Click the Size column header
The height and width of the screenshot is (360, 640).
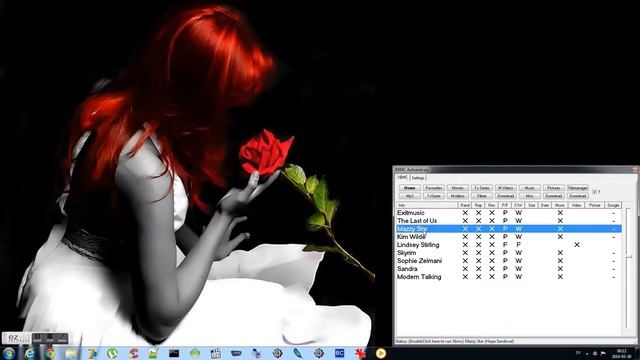531,205
